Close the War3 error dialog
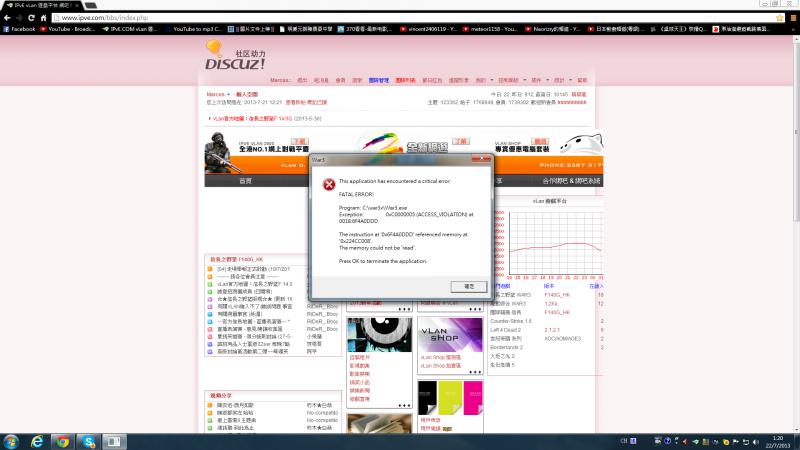Image resolution: width=800 pixels, height=450 pixels. click(481, 159)
